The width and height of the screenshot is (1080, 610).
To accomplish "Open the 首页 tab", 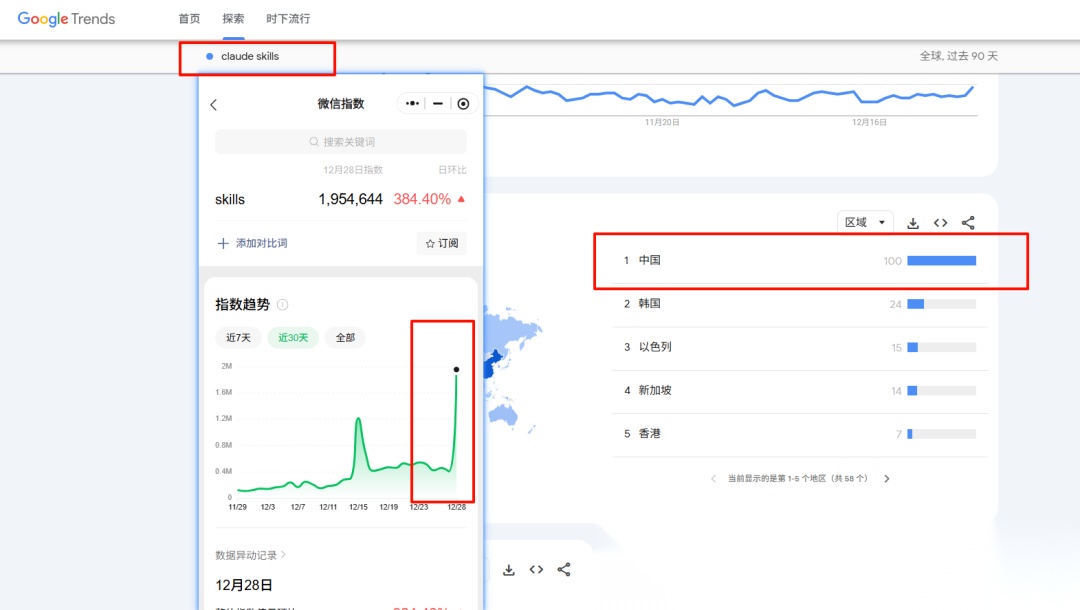I will coord(189,19).
